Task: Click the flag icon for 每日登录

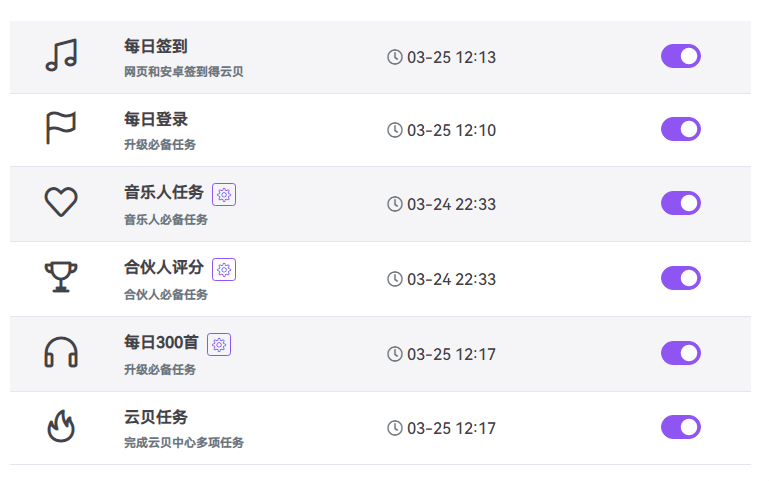Action: click(x=61, y=129)
